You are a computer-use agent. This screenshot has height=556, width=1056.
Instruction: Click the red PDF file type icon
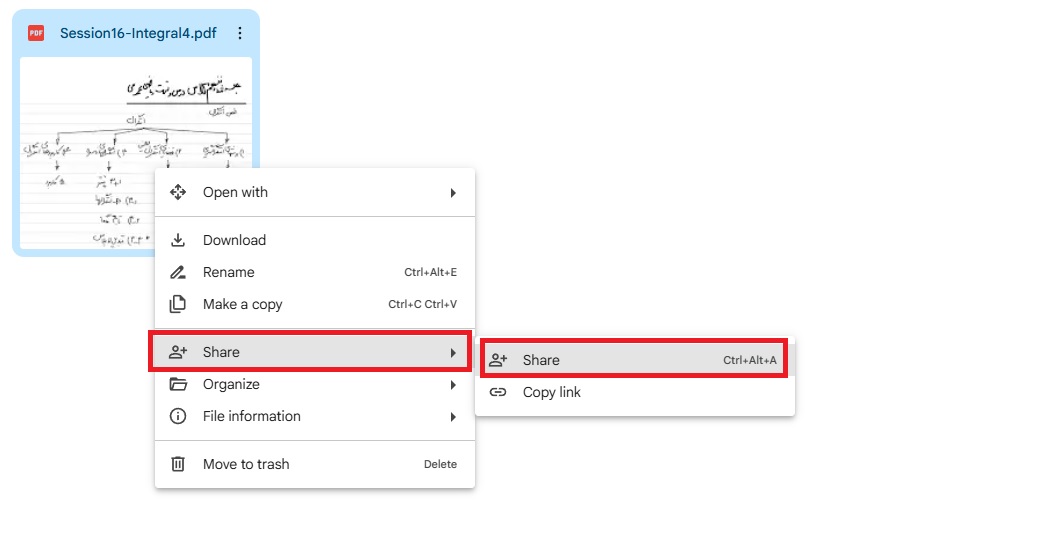pos(36,33)
